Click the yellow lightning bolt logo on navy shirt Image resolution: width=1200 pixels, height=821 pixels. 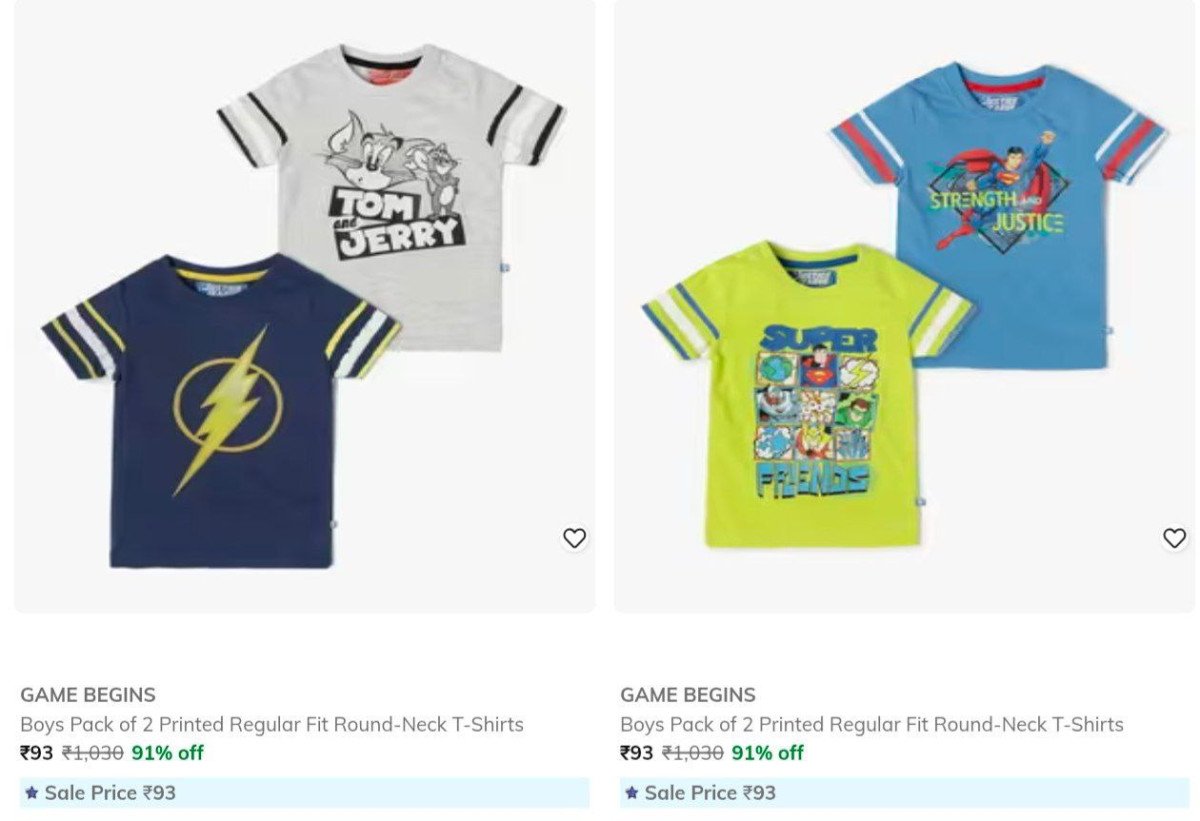(228, 407)
